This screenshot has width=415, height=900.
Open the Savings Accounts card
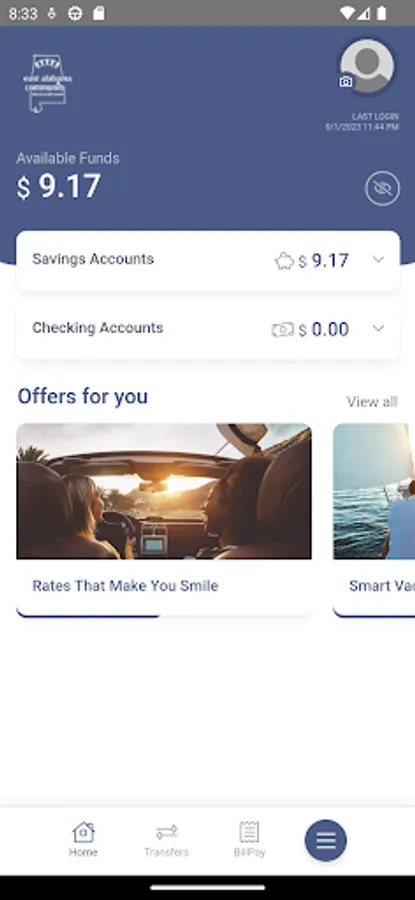[208, 261]
